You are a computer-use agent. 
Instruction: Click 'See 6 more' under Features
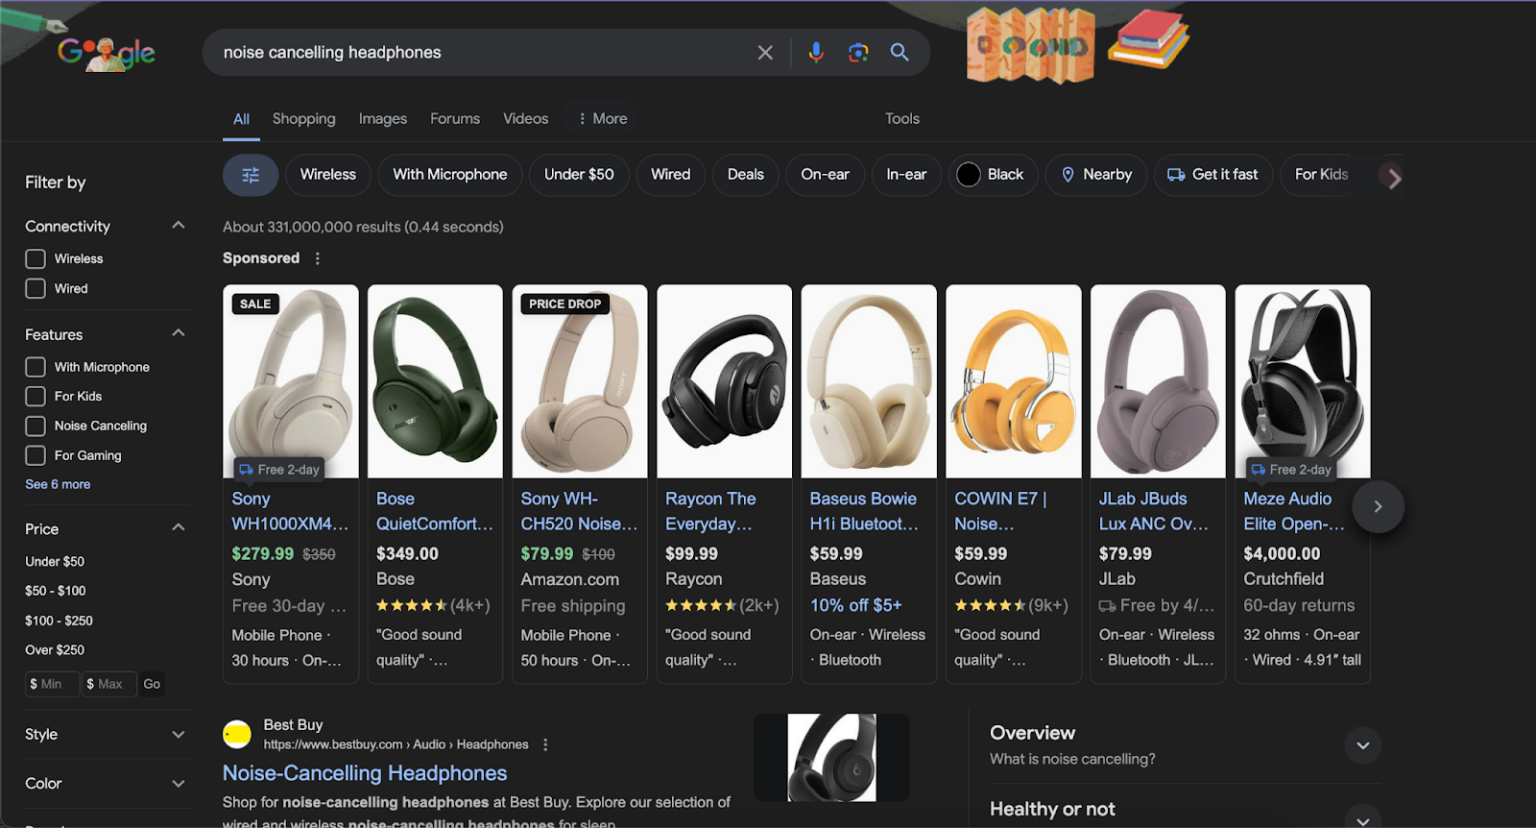pyautogui.click(x=57, y=484)
